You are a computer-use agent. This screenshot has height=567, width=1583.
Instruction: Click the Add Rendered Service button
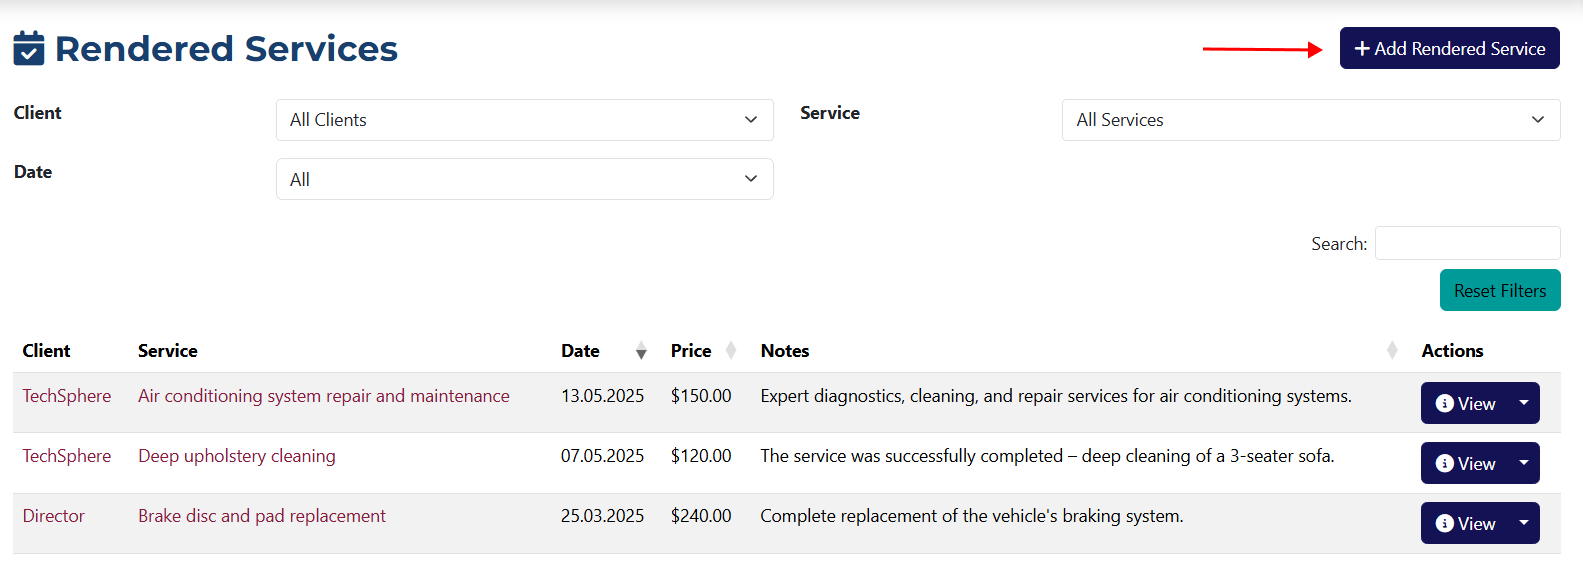point(1449,48)
